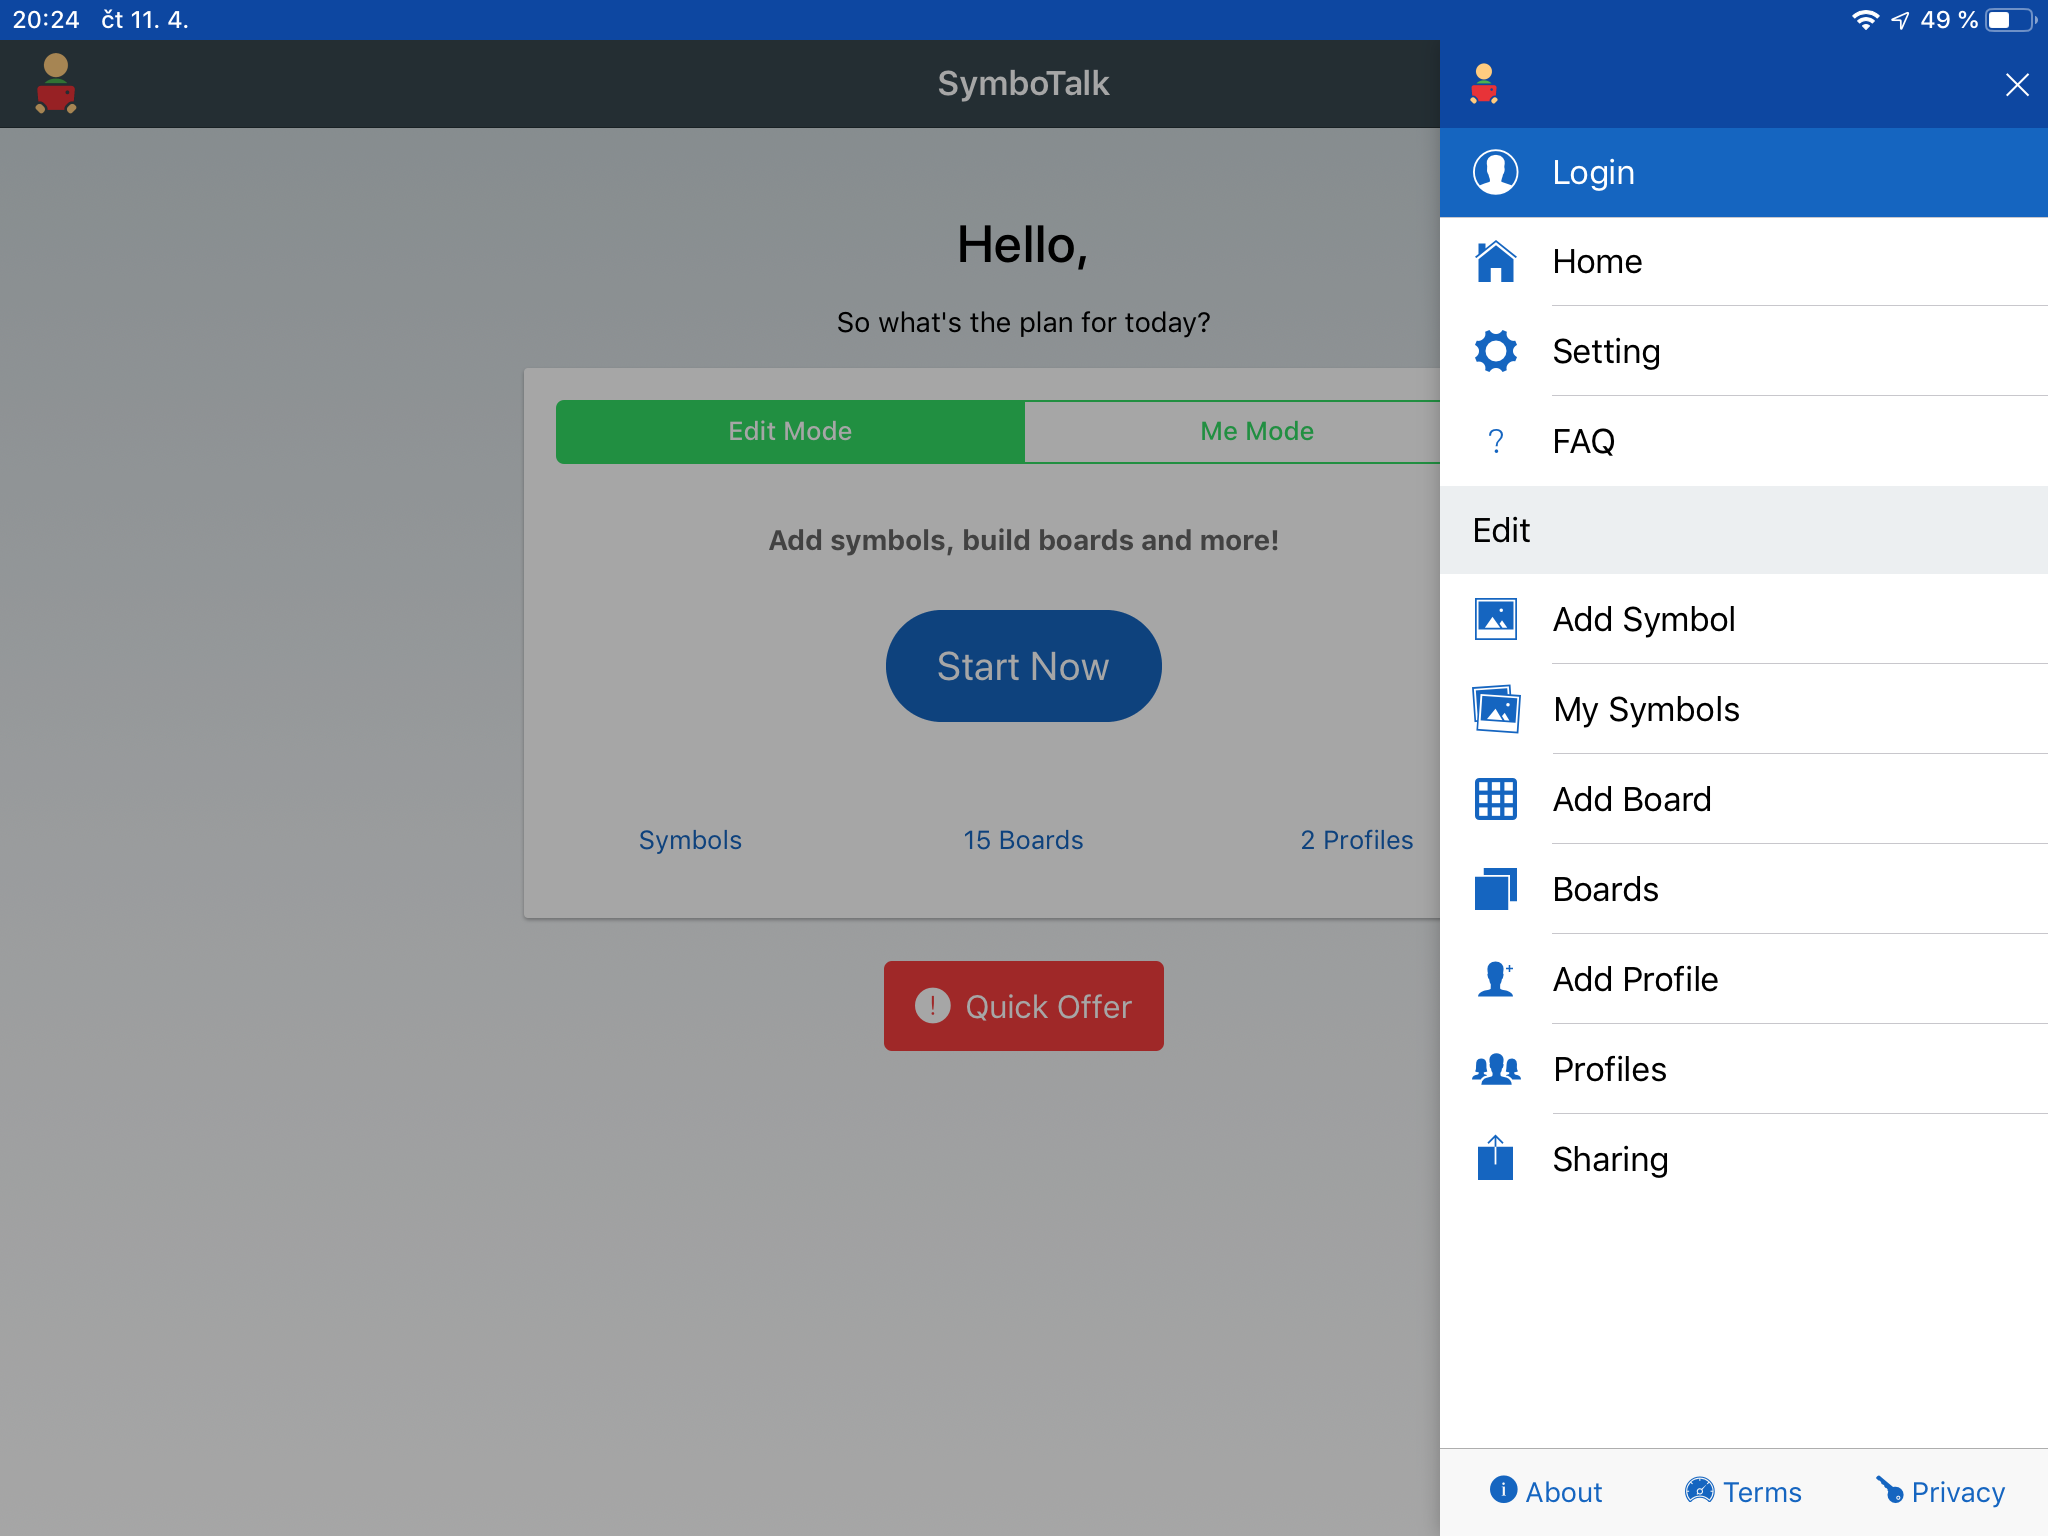
Task: Open the About link in footer
Action: click(x=1546, y=1491)
